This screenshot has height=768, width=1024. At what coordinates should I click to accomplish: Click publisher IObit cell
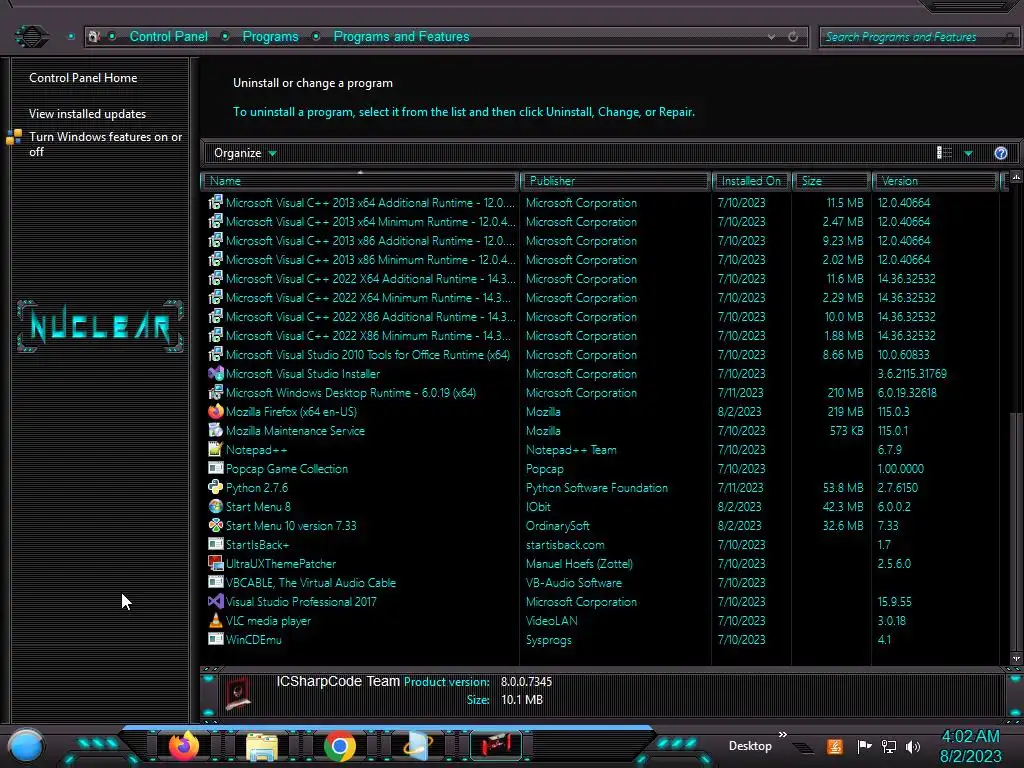click(x=538, y=506)
